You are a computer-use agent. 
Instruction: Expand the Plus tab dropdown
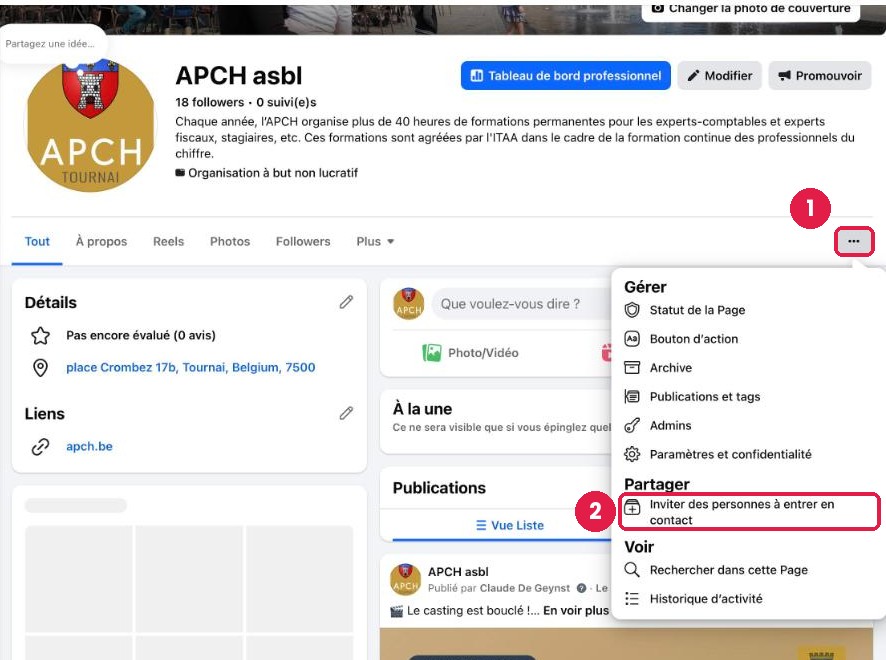pos(375,241)
